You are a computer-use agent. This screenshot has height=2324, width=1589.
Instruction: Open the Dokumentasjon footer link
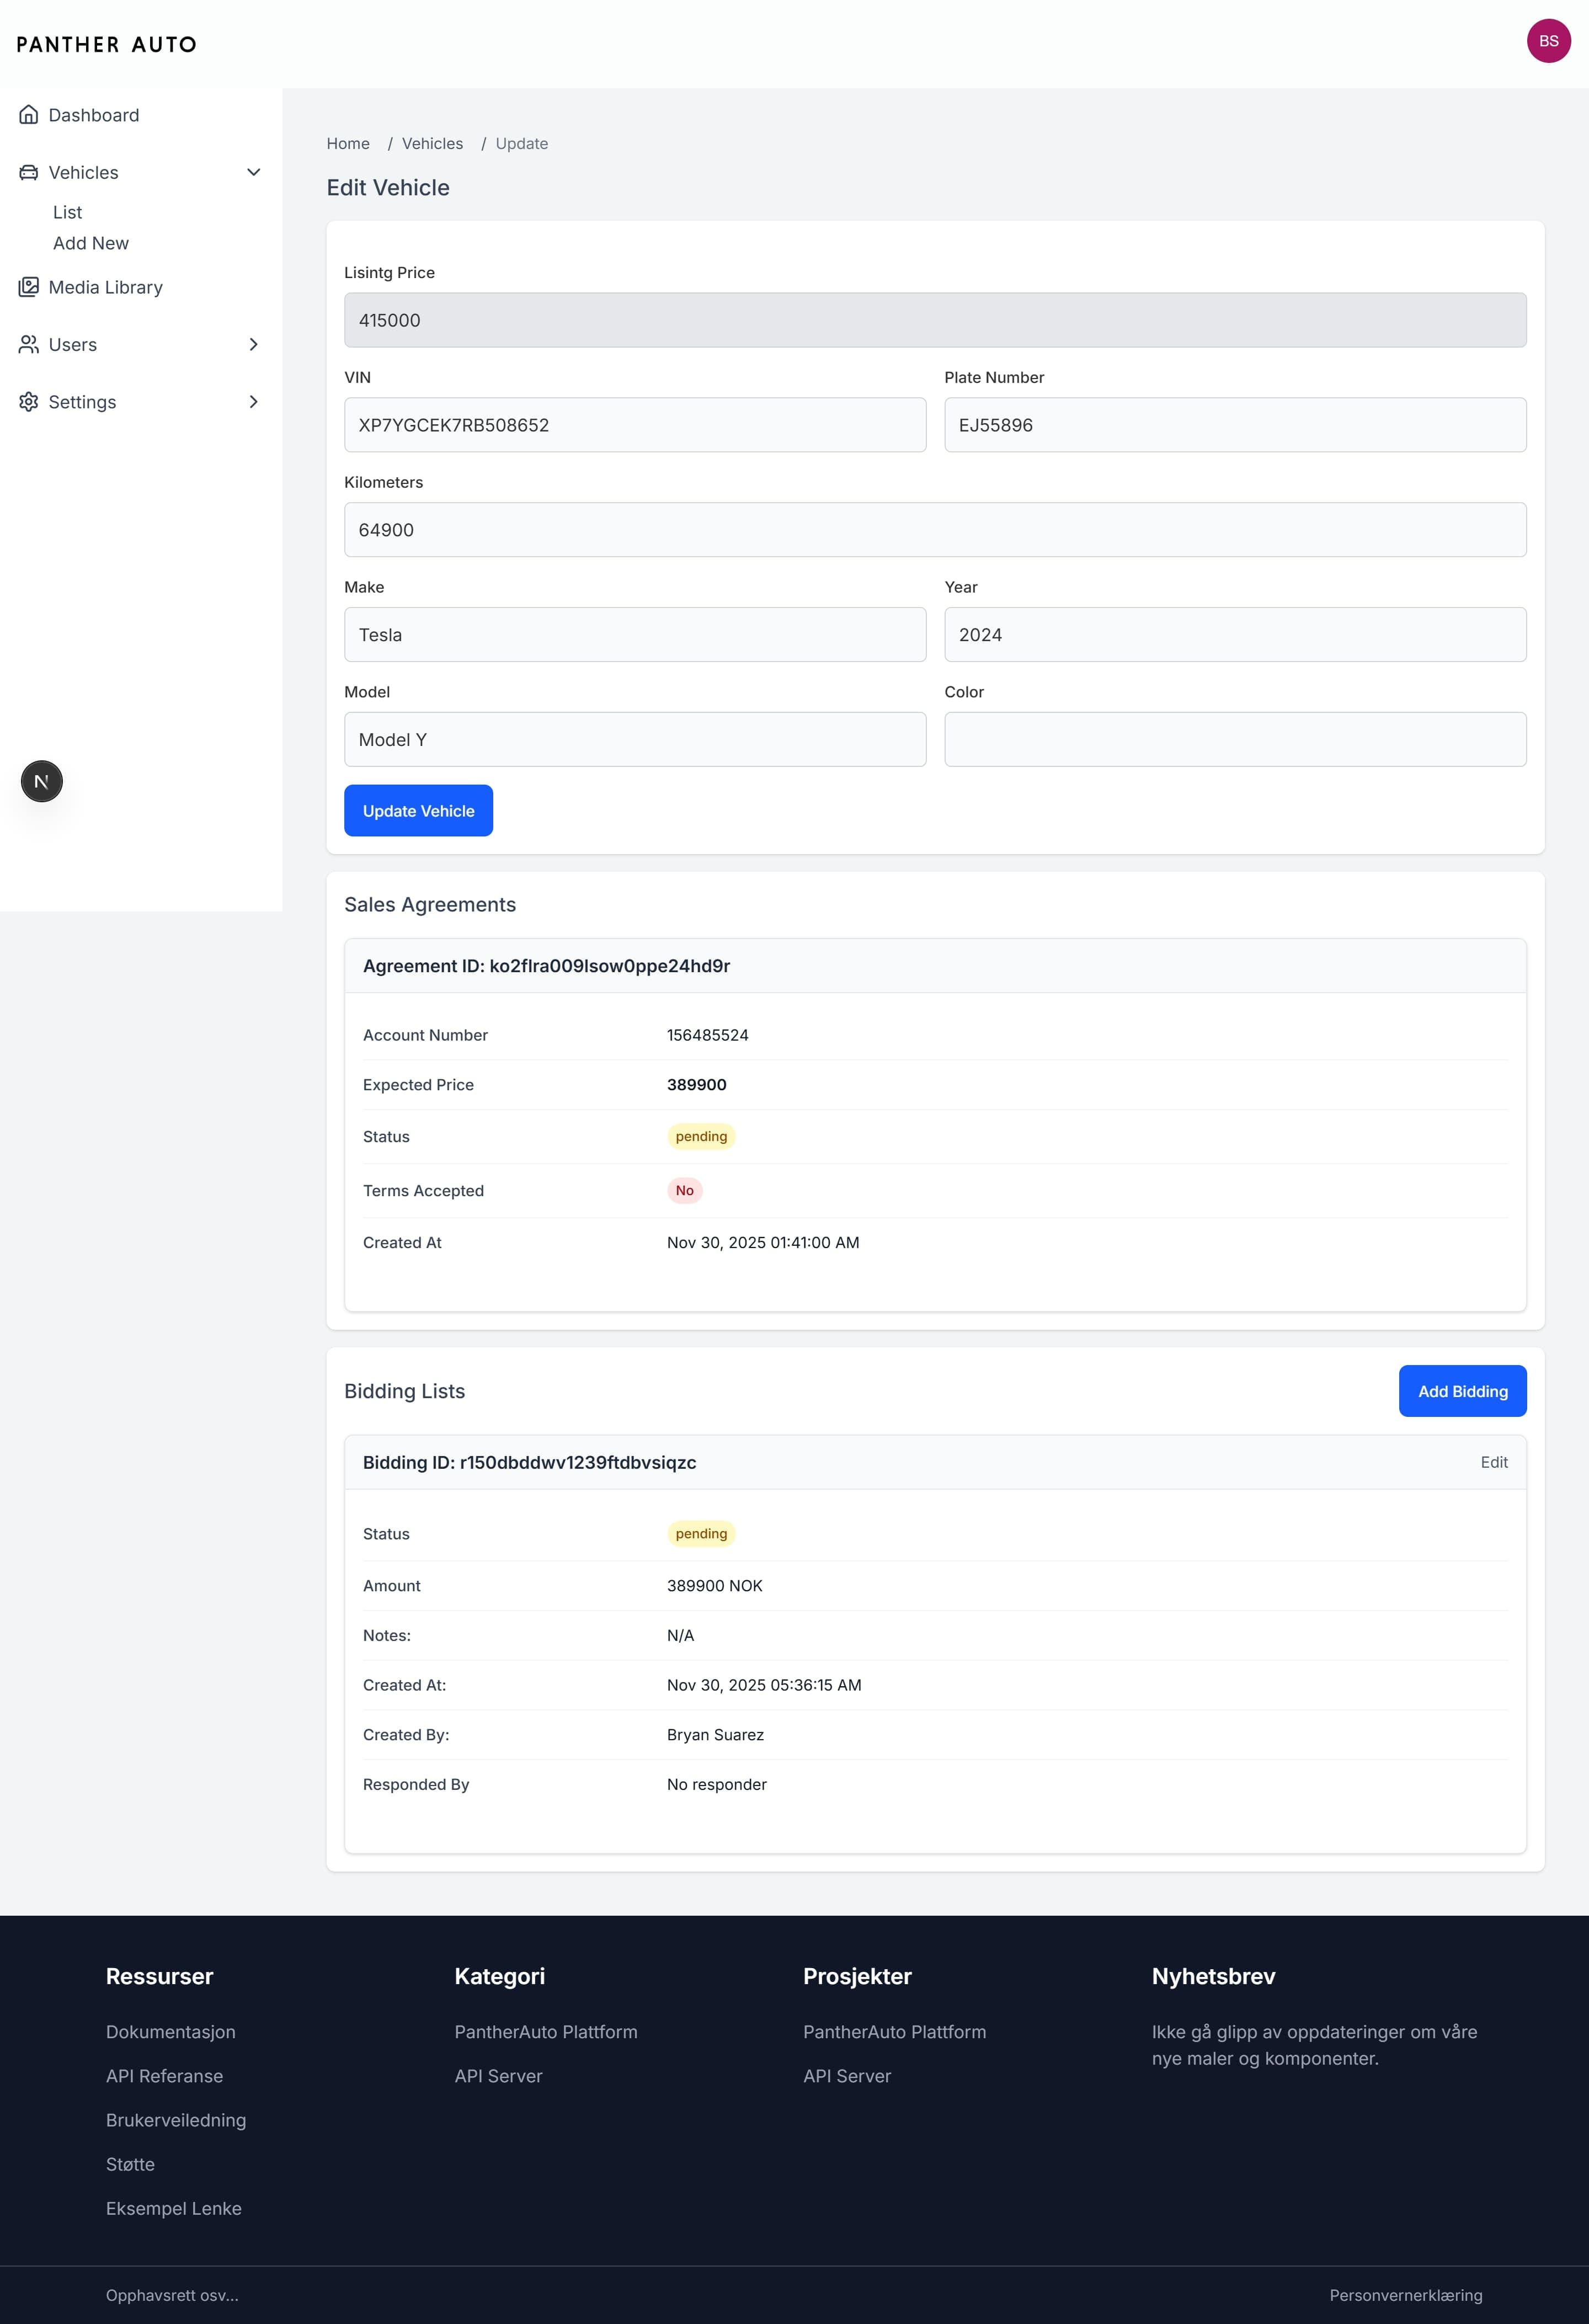170,2031
